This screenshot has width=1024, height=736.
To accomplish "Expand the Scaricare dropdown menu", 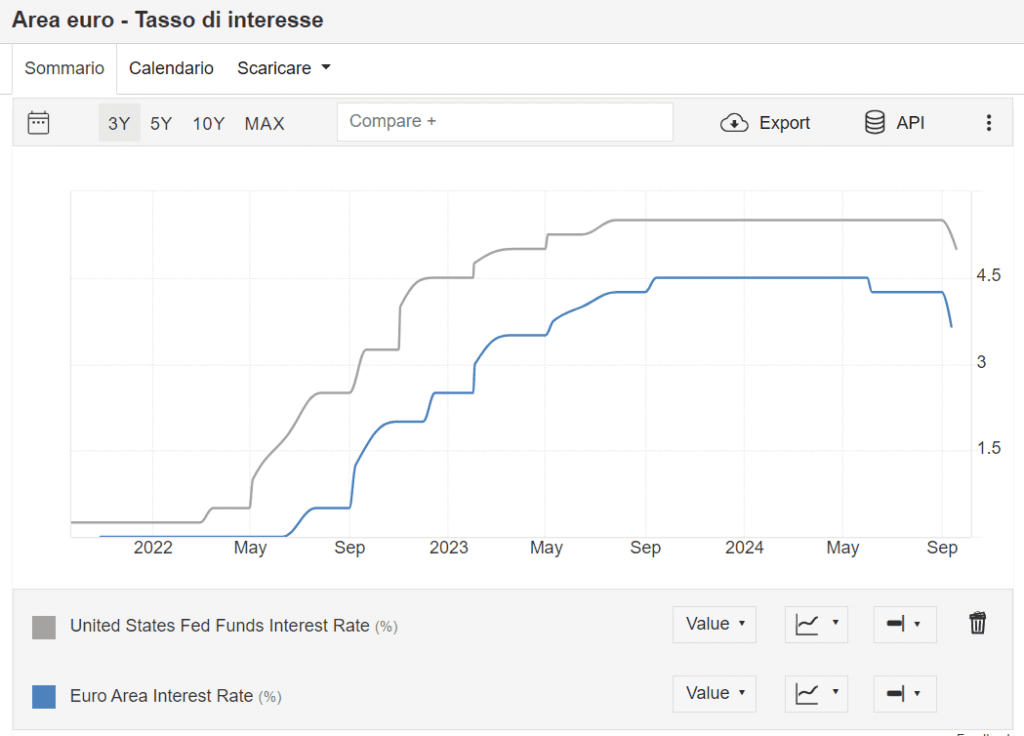I will pos(283,68).
